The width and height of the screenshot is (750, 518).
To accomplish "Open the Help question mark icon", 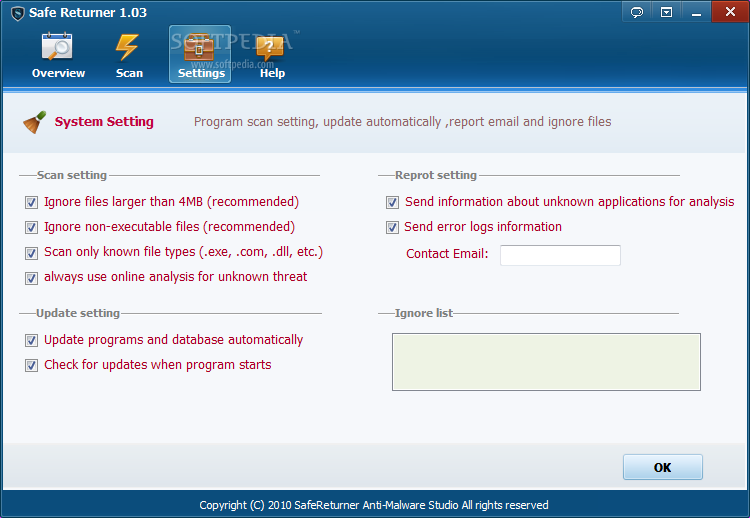I will [270, 49].
